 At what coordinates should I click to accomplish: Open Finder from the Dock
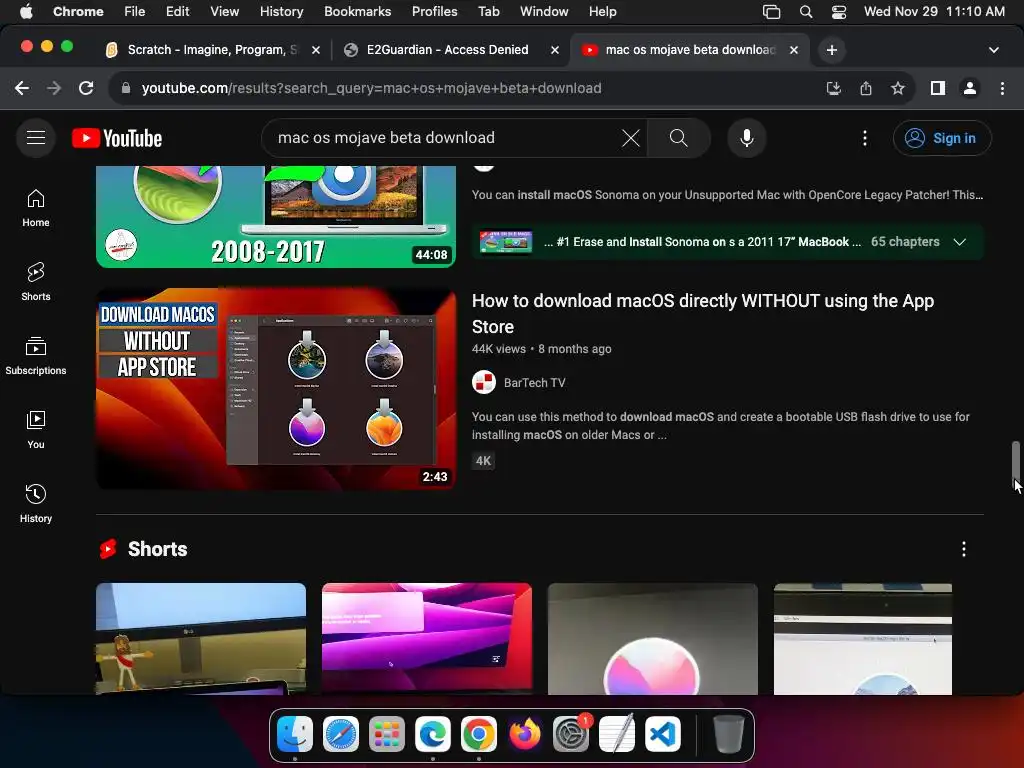click(x=295, y=734)
